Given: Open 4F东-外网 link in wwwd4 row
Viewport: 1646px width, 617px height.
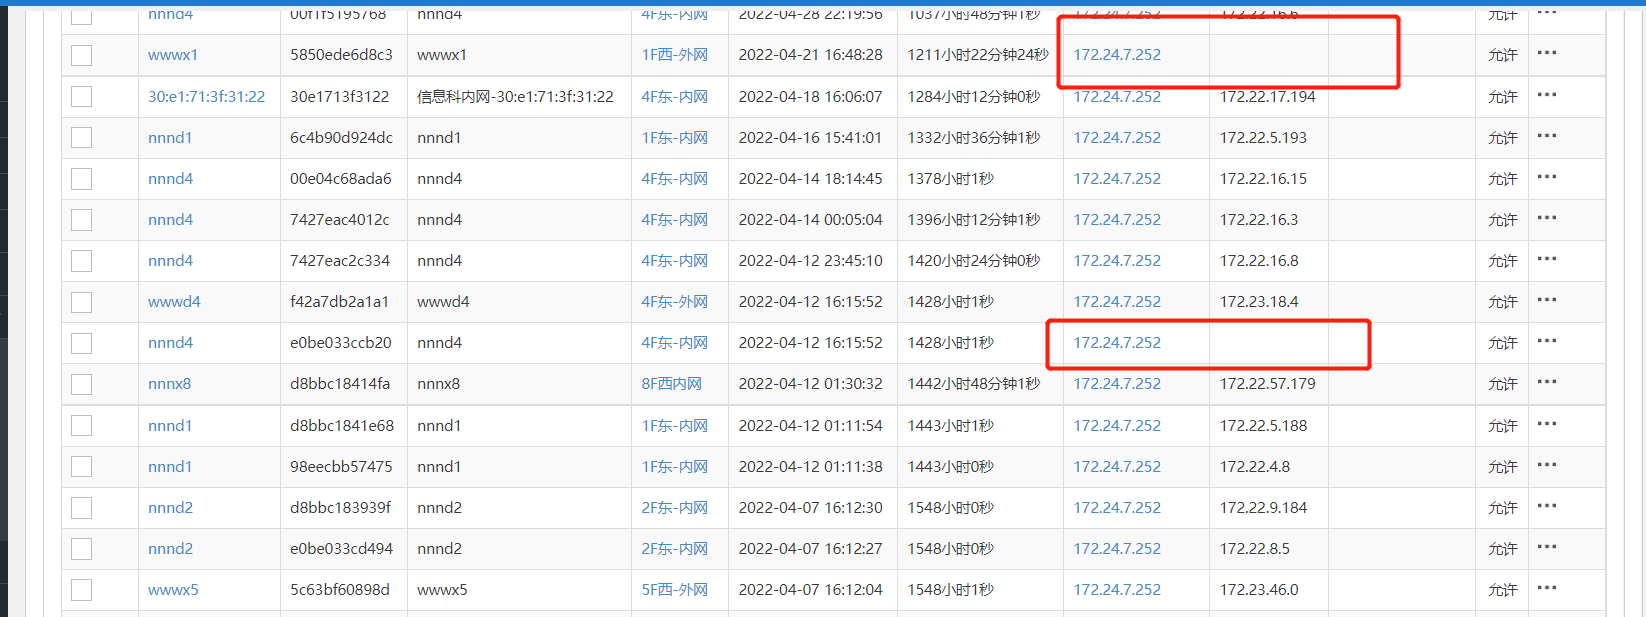Looking at the screenshot, I should [675, 302].
